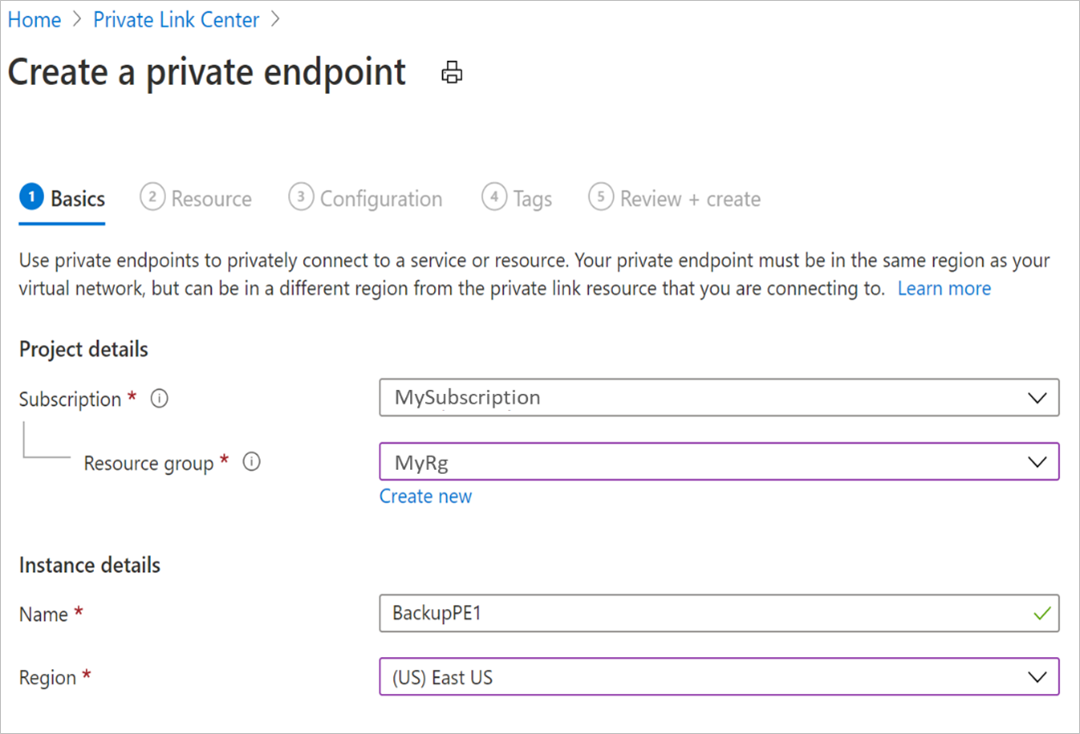Expand the Subscription dropdown arrow
Viewport: 1080px width, 734px height.
1037,398
